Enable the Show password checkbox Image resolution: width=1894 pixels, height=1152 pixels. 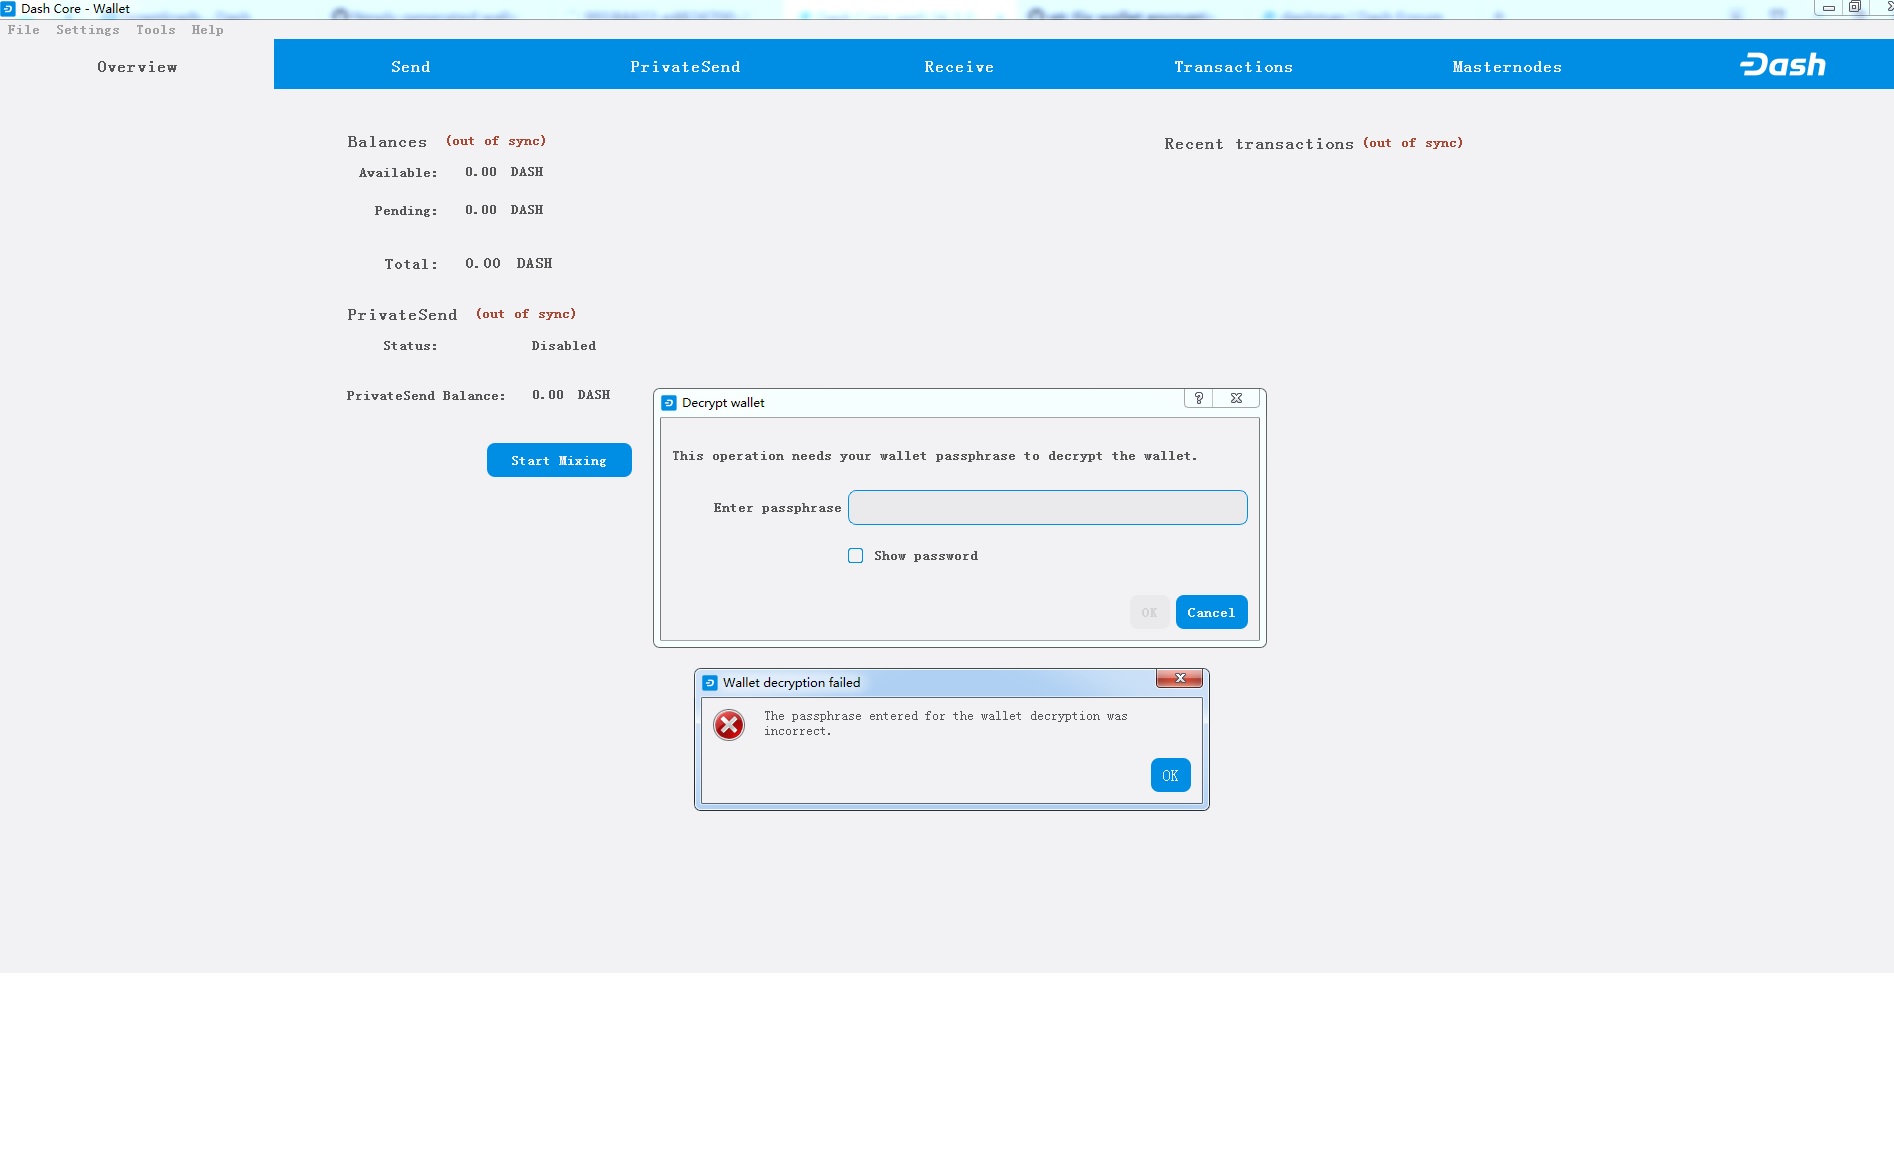click(x=856, y=556)
